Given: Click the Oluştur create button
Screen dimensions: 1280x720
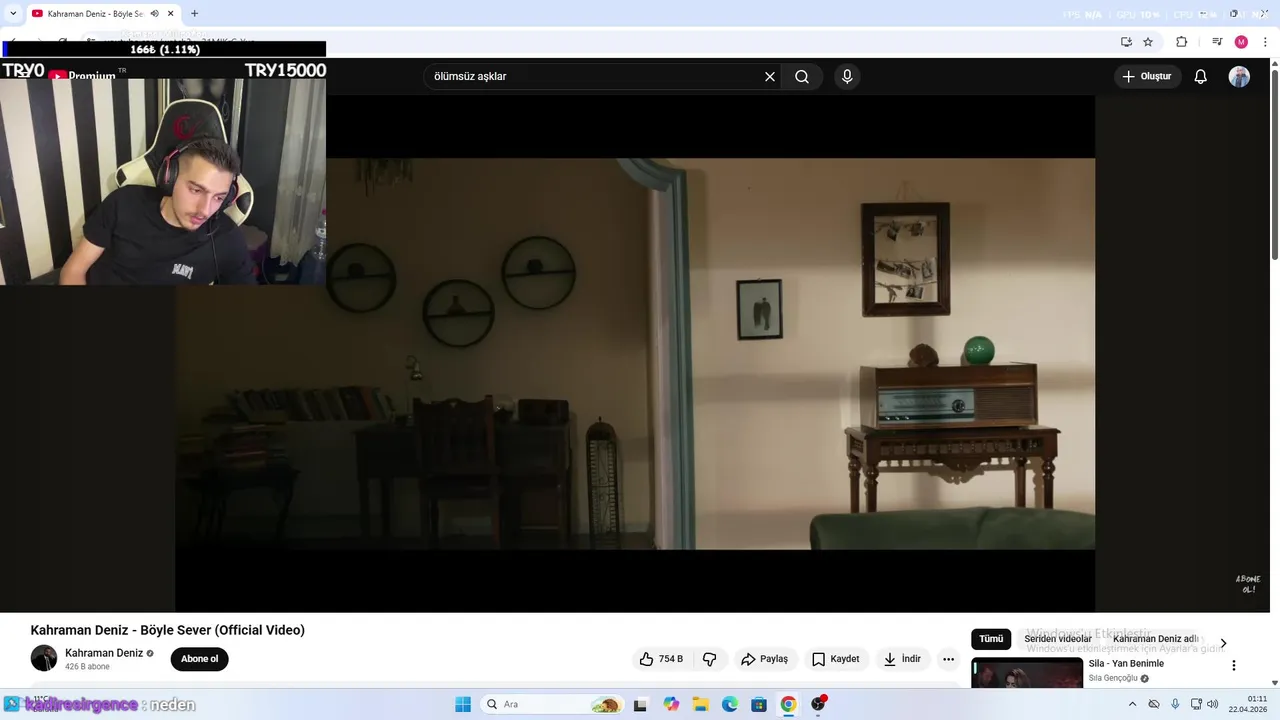Looking at the screenshot, I should click(1147, 77).
